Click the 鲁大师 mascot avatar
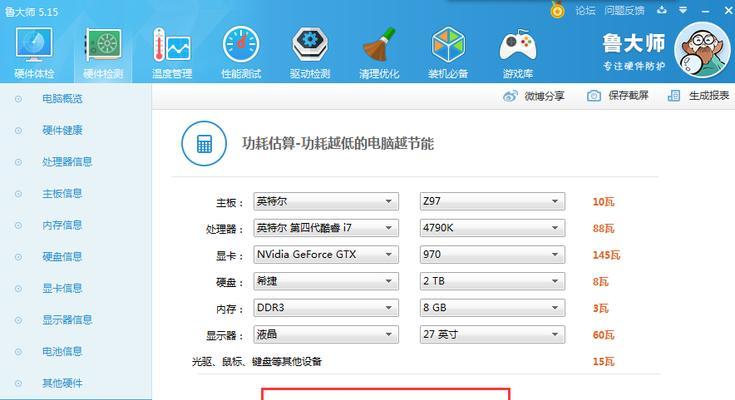The height and width of the screenshot is (400, 735). click(x=702, y=50)
